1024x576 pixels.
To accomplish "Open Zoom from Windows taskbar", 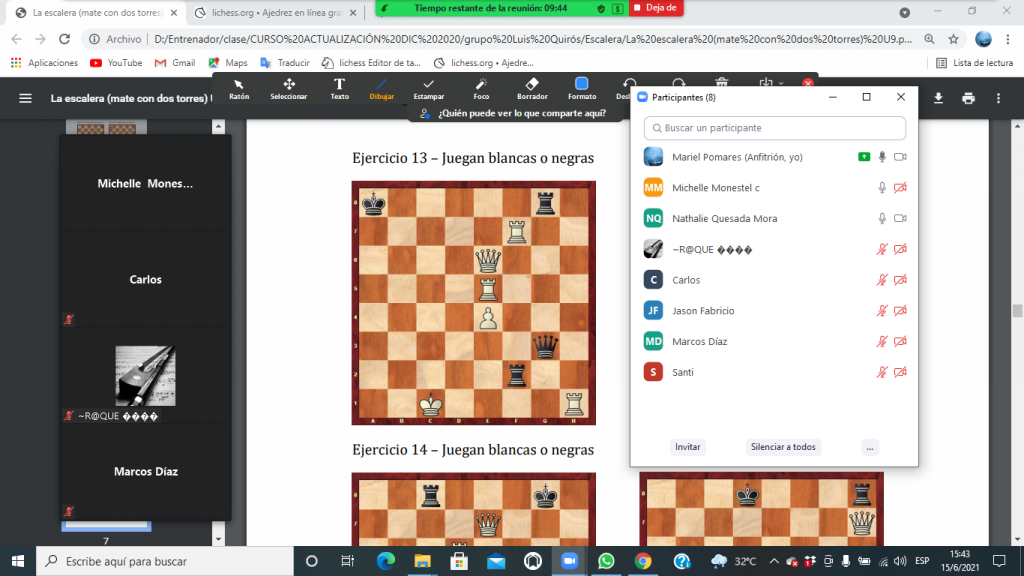I will point(569,561).
